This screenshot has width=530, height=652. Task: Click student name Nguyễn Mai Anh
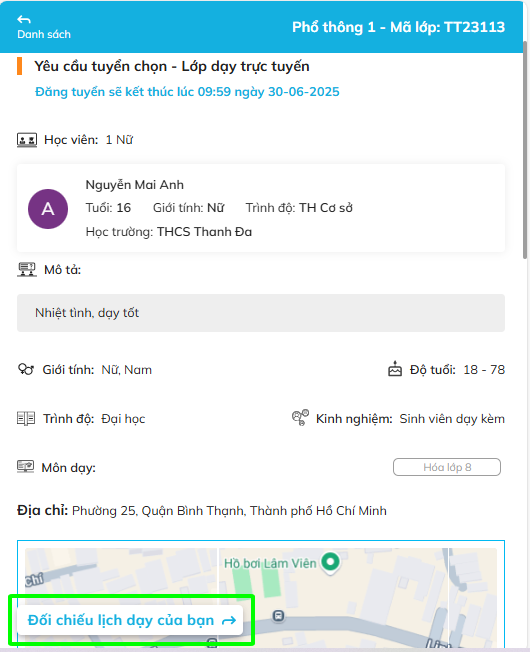click(x=135, y=185)
